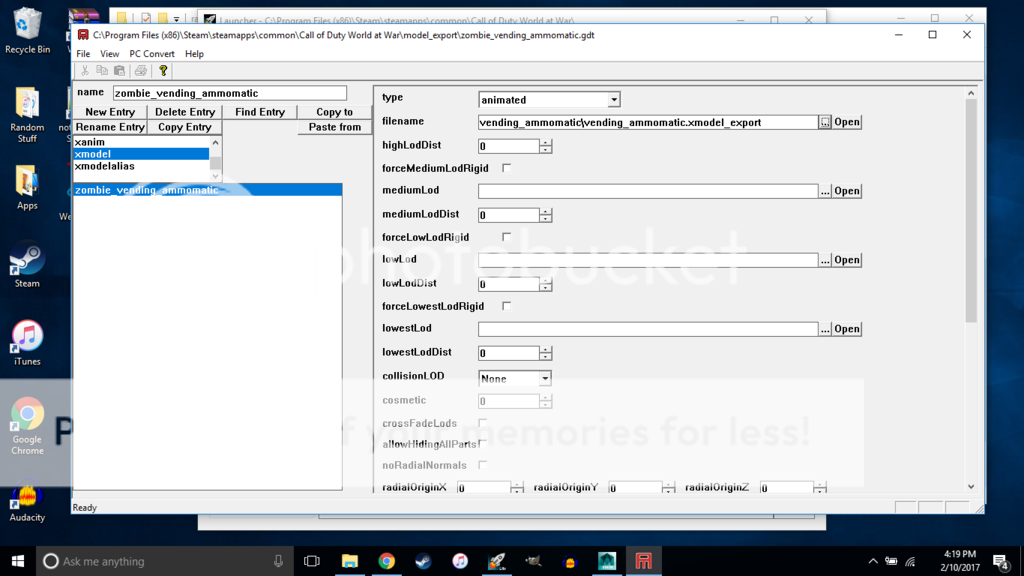This screenshot has height=576, width=1024.
Task: Open the Windows Start menu
Action: tap(18, 561)
